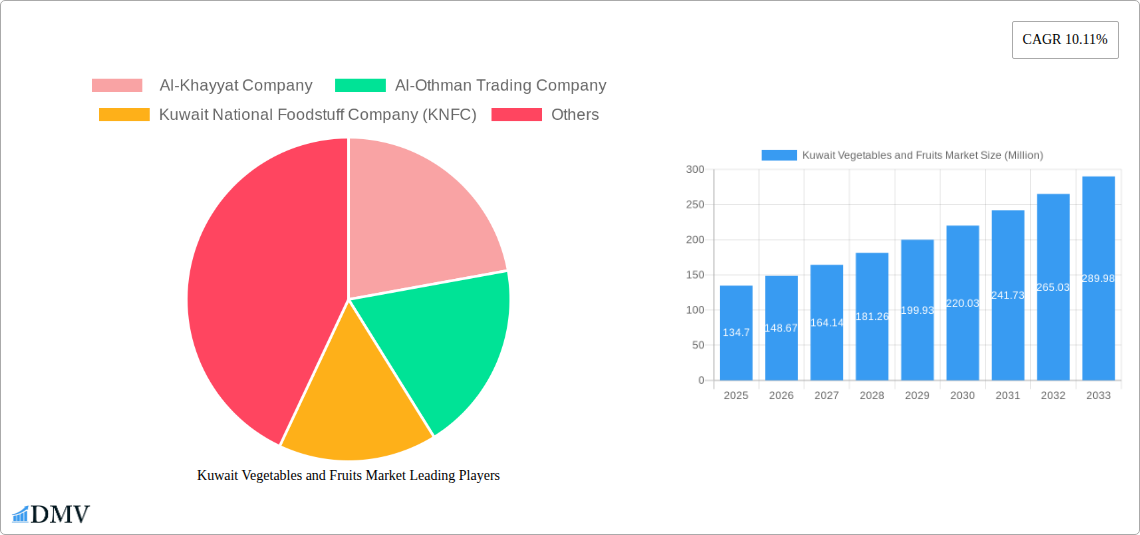The width and height of the screenshot is (1140, 535).
Task: Click the 2028 bar labeled 181.26
Action: coord(872,316)
